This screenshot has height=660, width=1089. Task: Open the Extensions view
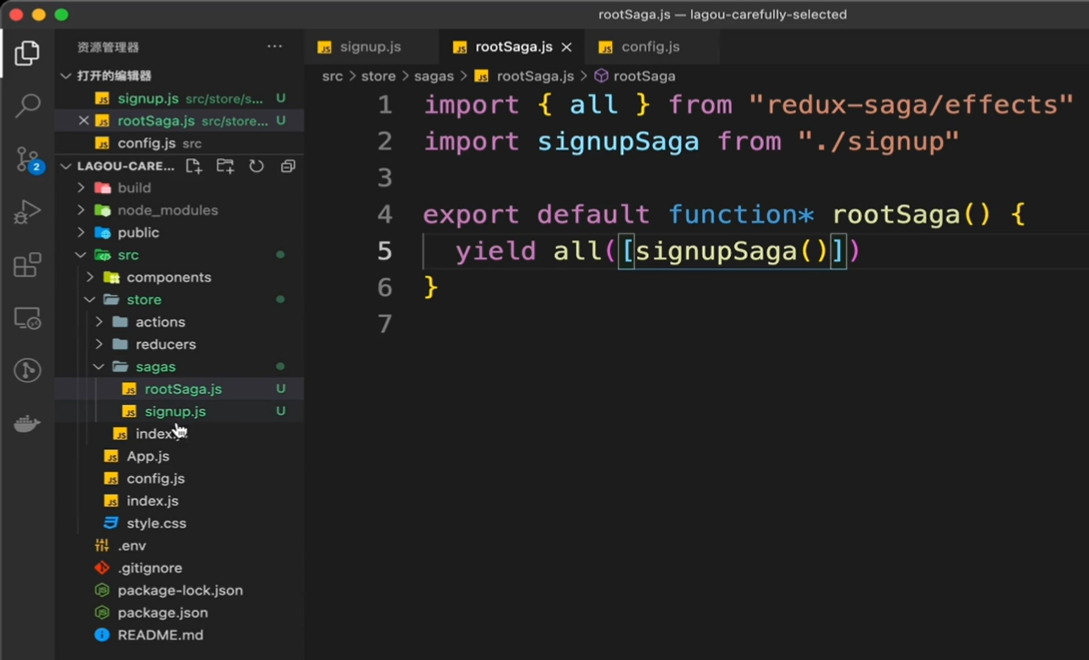tap(27, 265)
